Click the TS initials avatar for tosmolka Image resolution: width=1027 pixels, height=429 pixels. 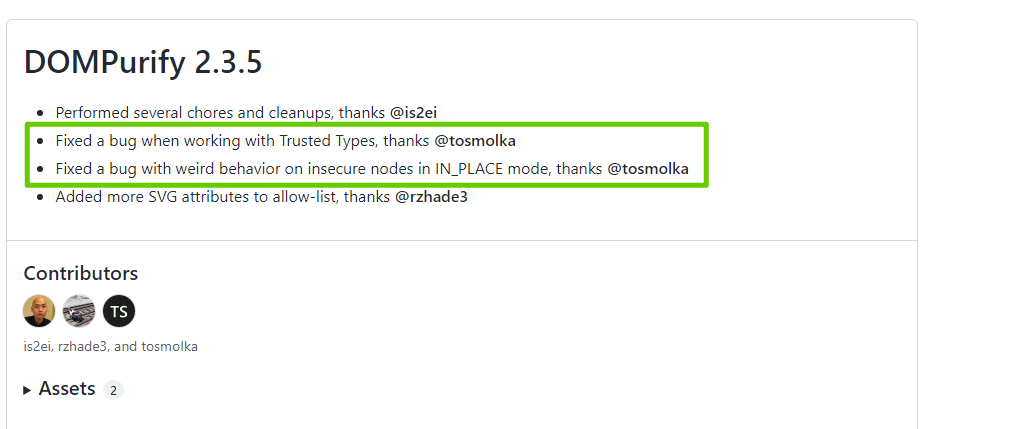[119, 311]
